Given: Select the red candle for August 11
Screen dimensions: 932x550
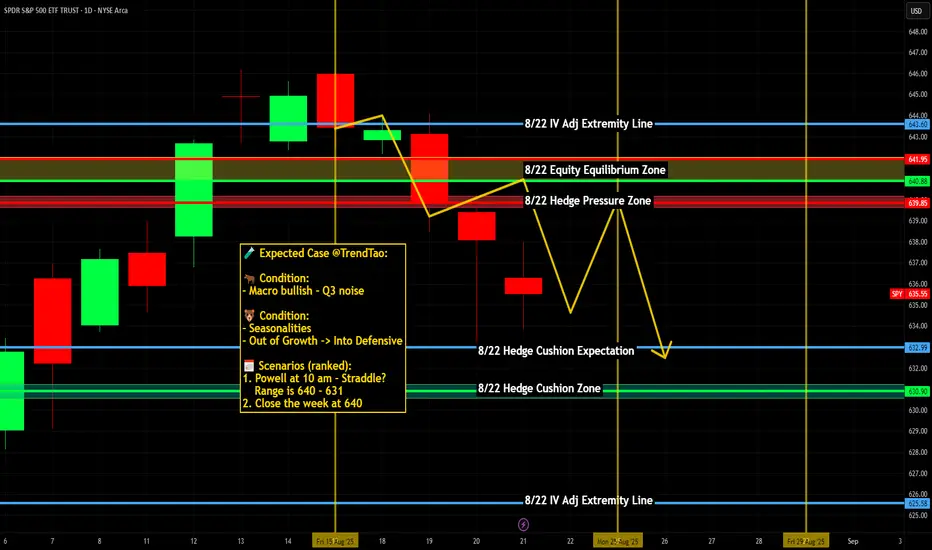Looking at the screenshot, I should point(147,269).
